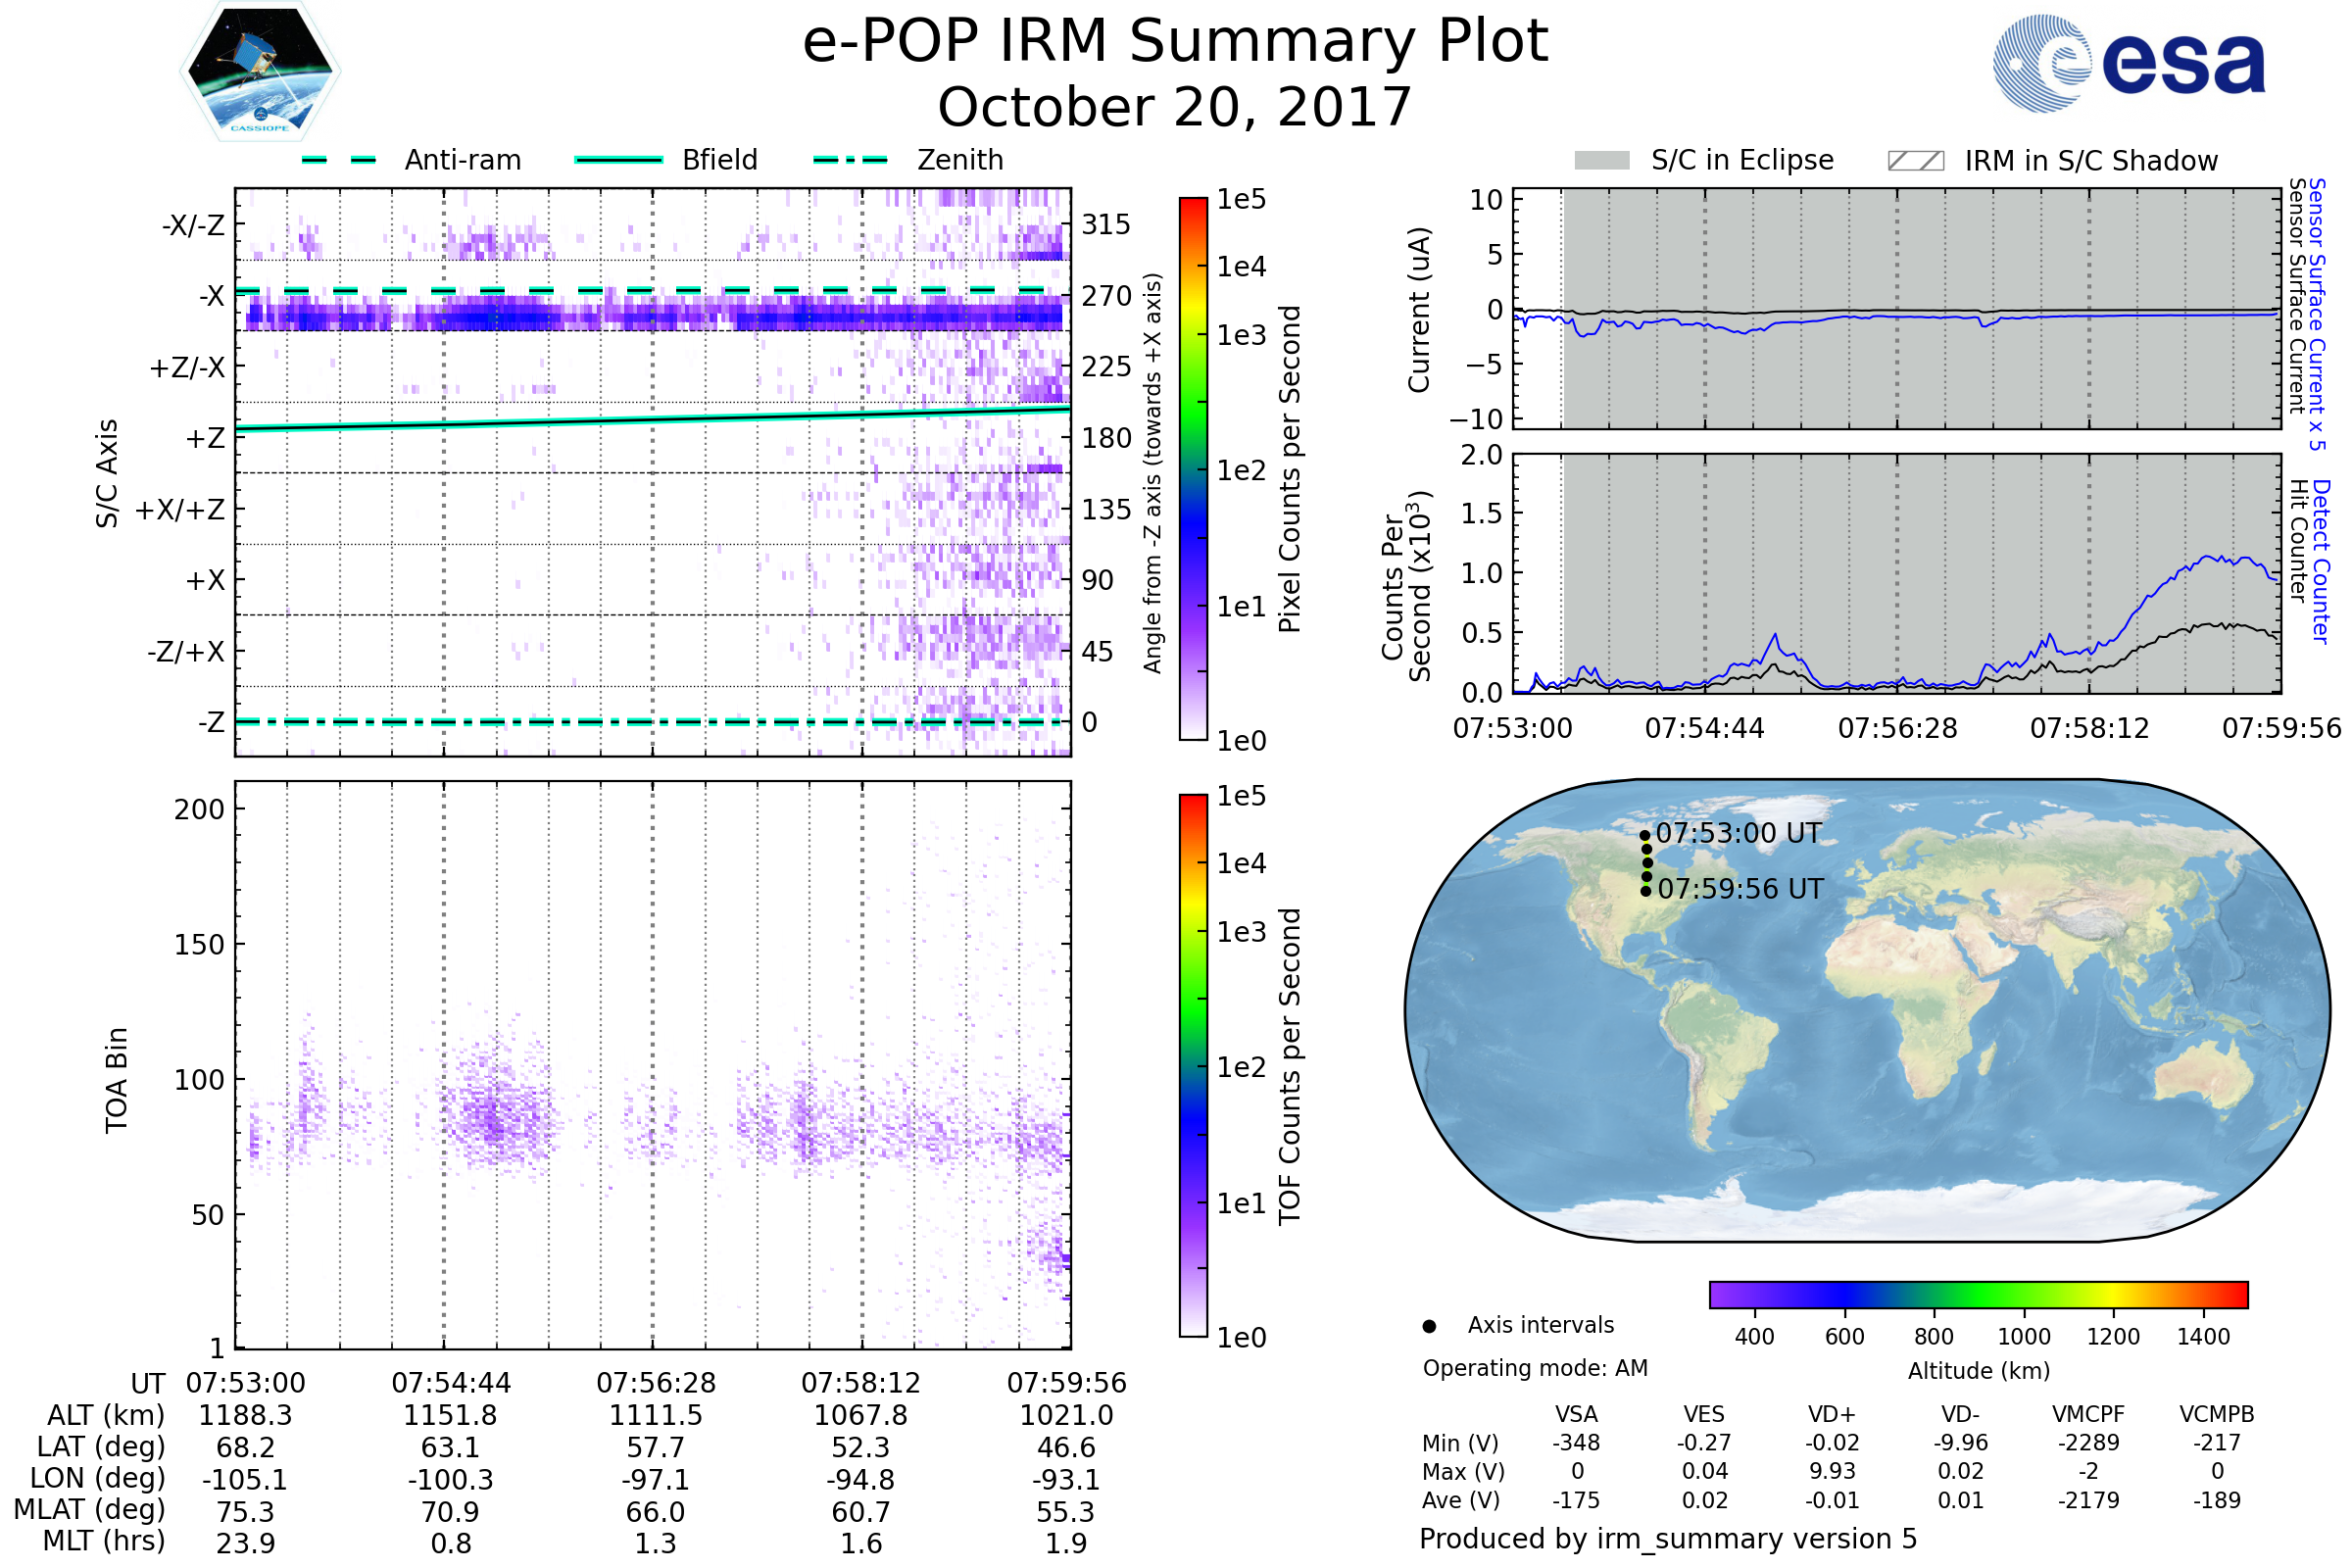Click the Detect Counter blue axis label

2322,562
